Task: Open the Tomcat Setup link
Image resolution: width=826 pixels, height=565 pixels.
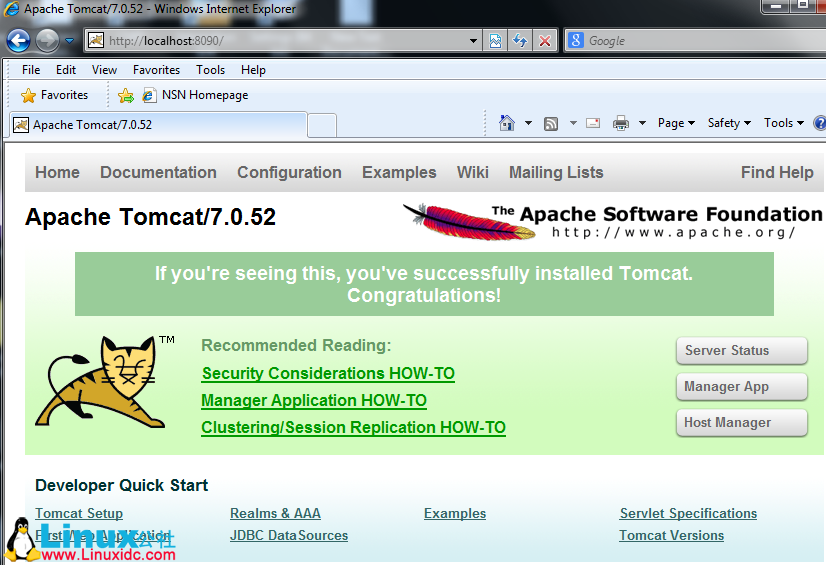Action: 79,513
